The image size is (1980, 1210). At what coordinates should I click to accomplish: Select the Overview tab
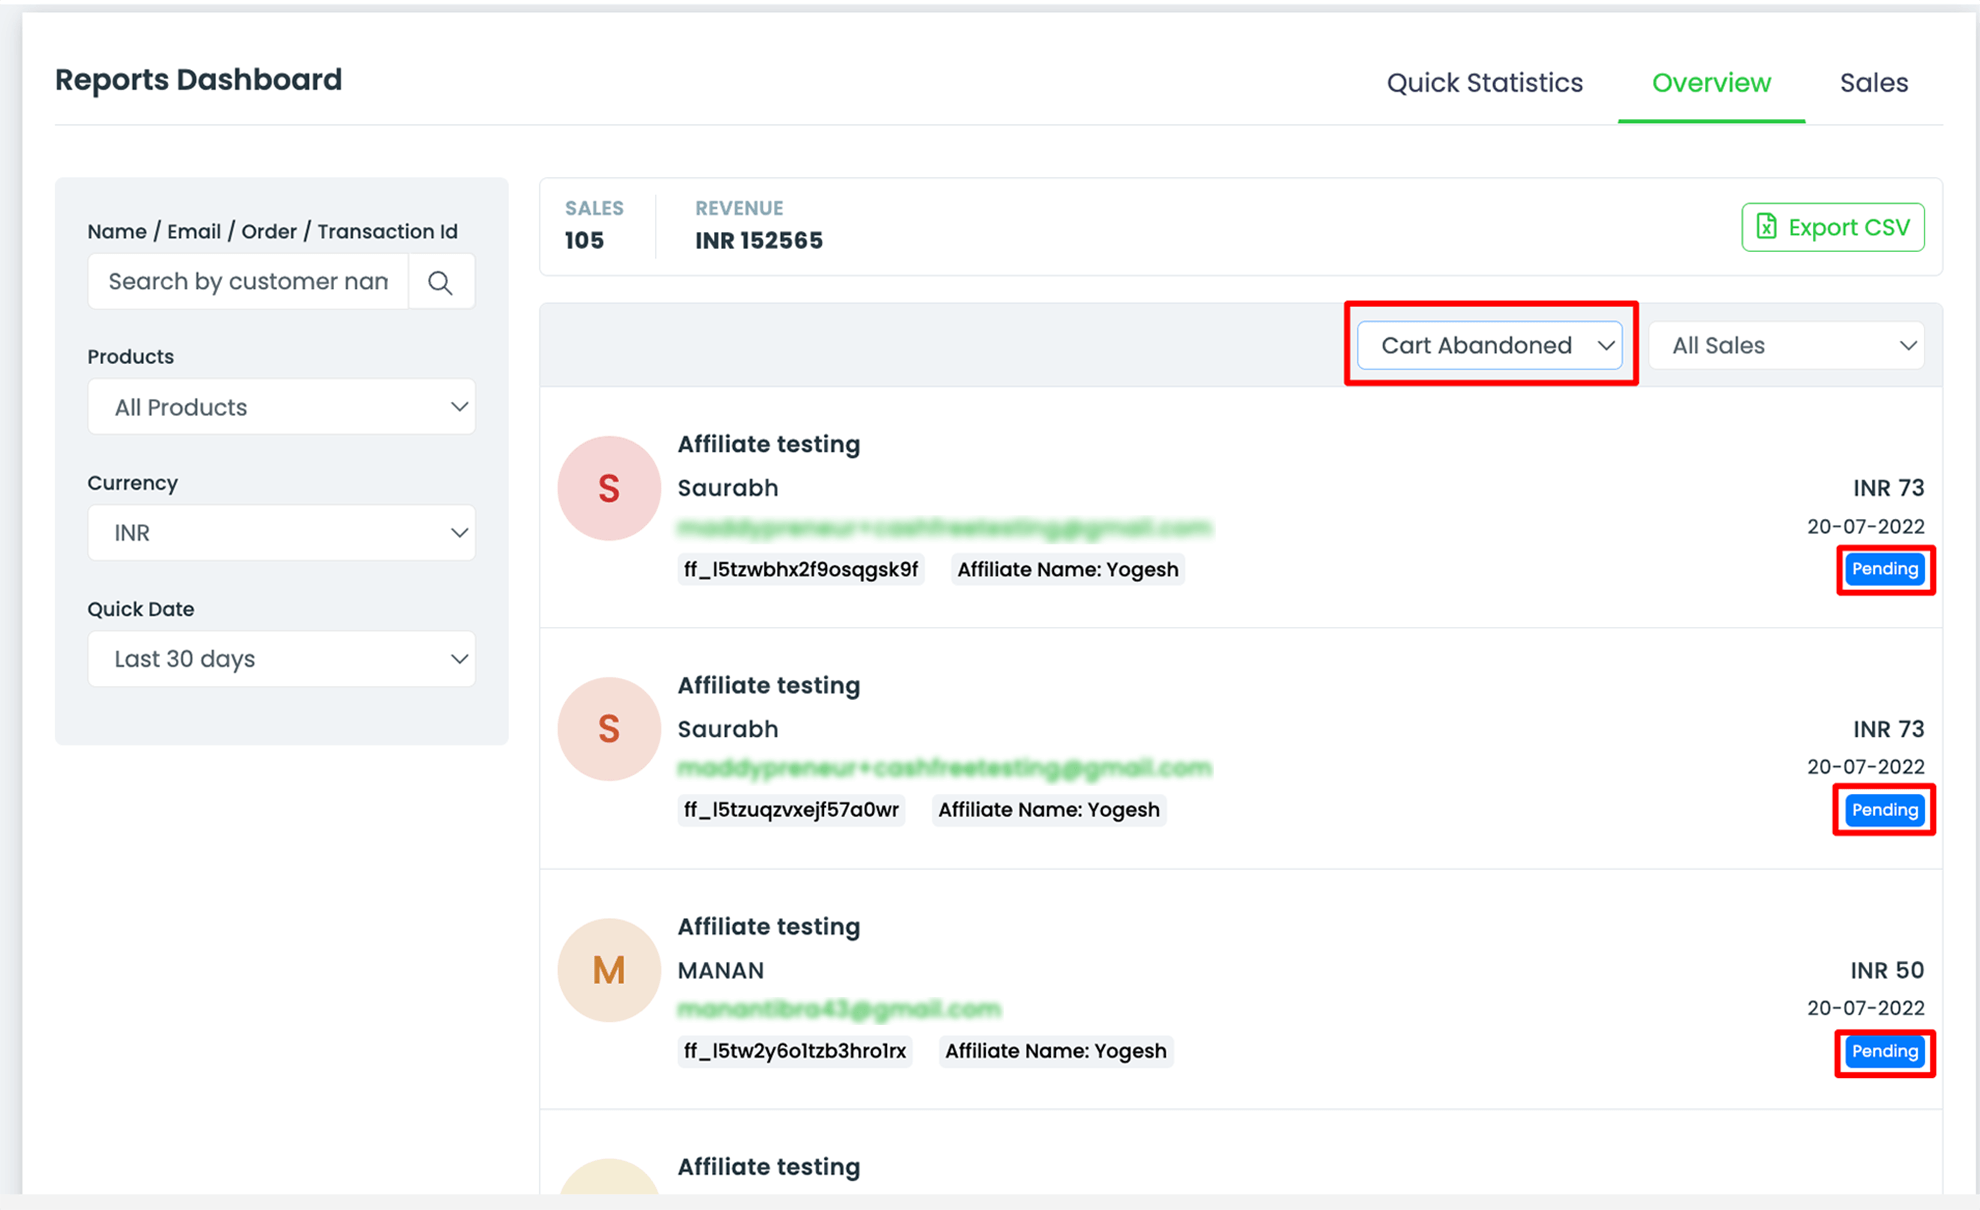1711,83
